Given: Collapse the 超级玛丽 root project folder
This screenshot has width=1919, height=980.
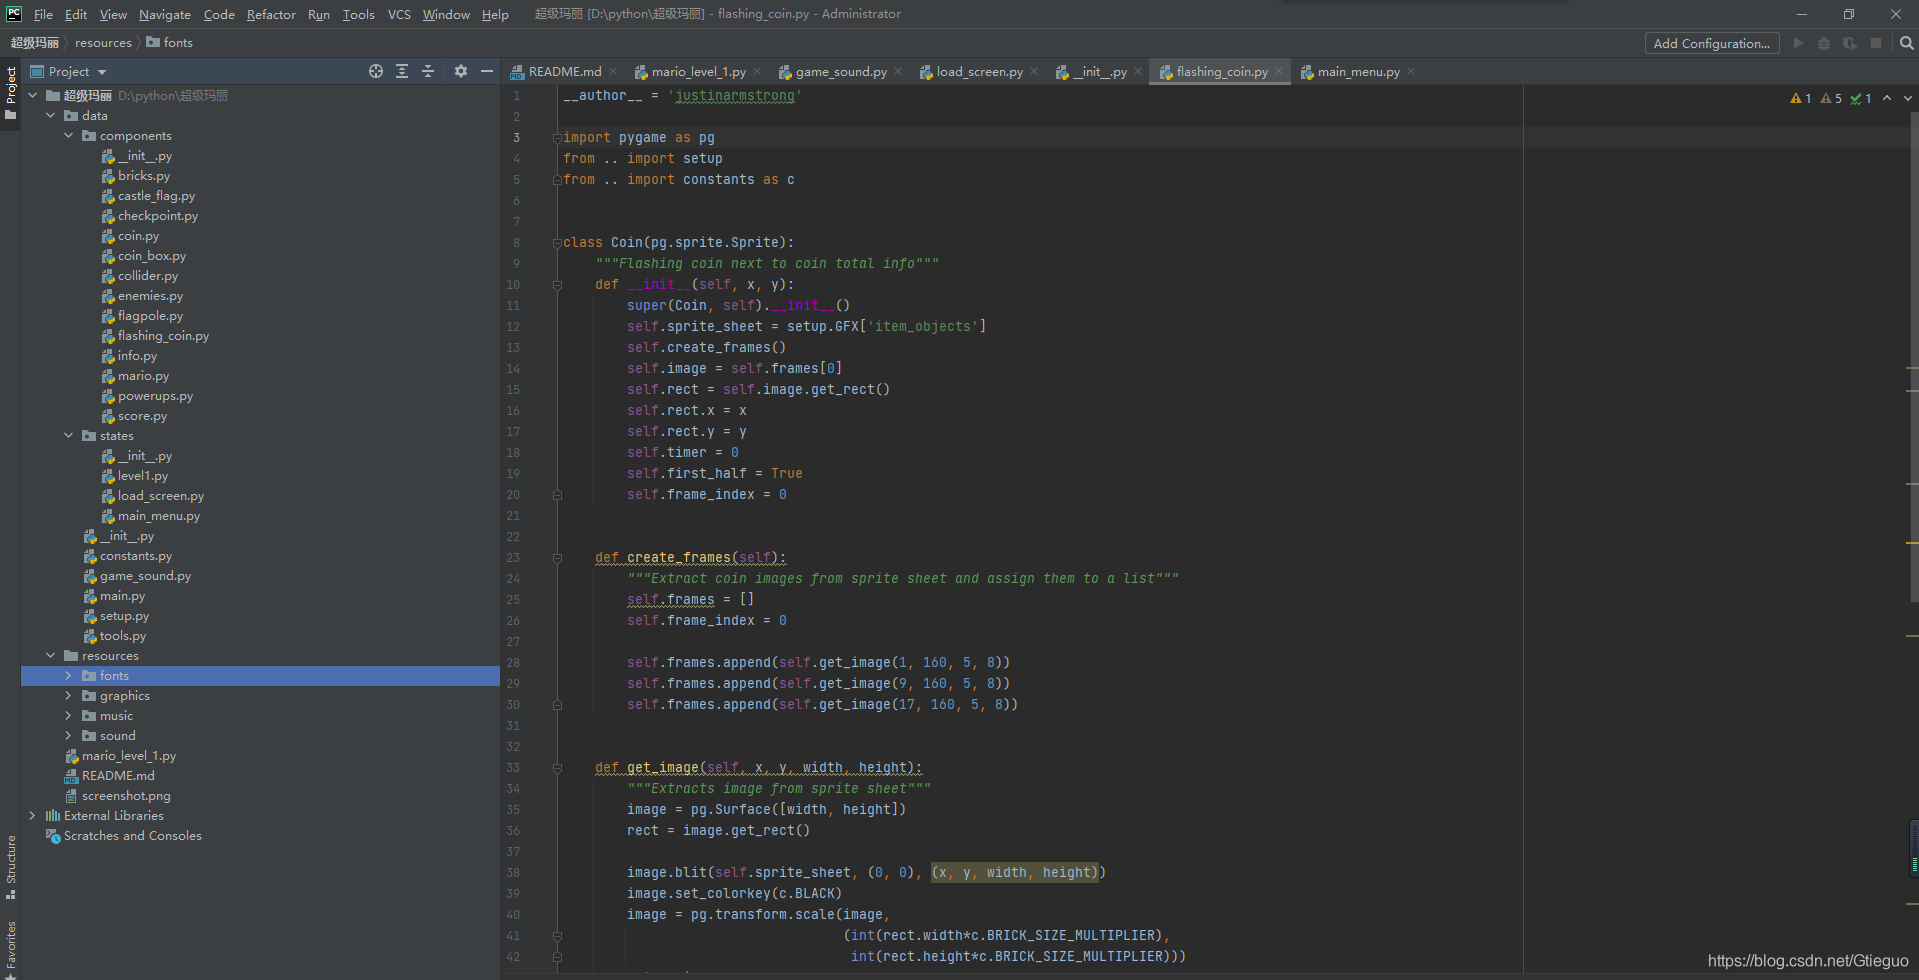Looking at the screenshot, I should tap(33, 95).
